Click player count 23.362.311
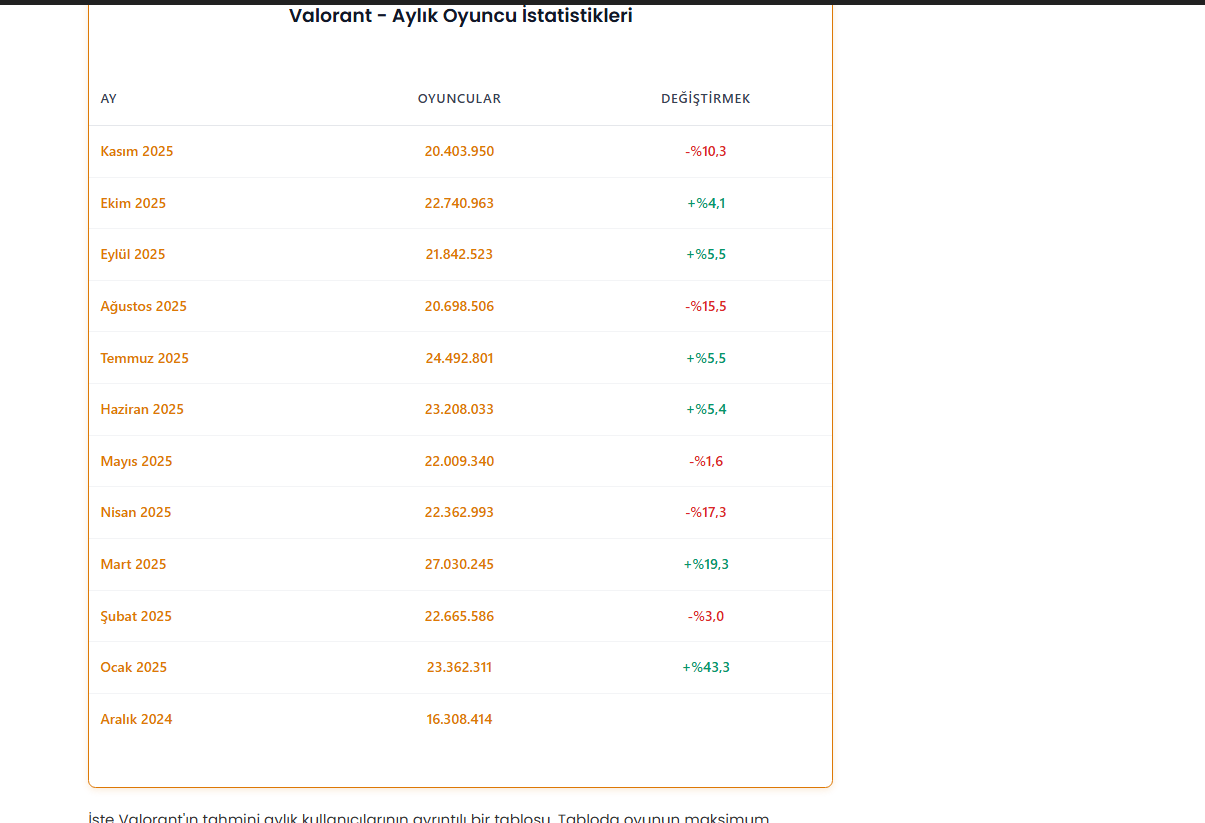This screenshot has height=823, width=1205. pyautogui.click(x=459, y=667)
